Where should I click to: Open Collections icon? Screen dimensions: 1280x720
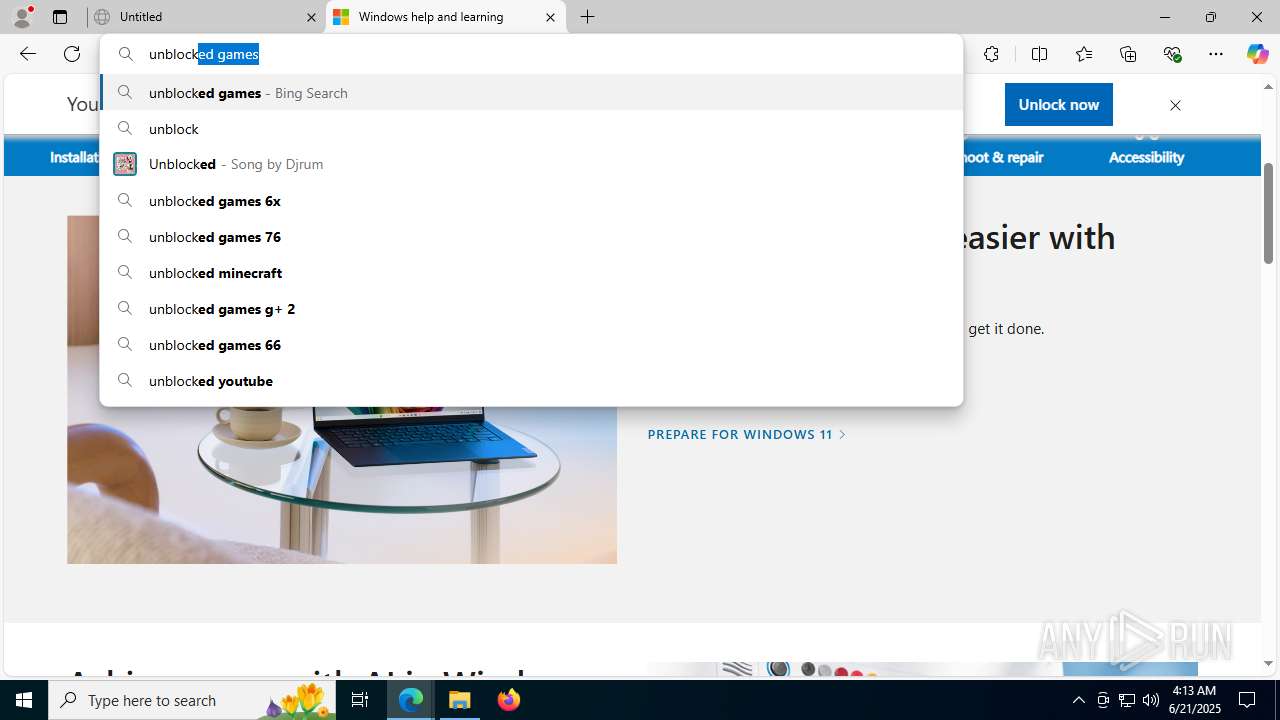click(1128, 54)
